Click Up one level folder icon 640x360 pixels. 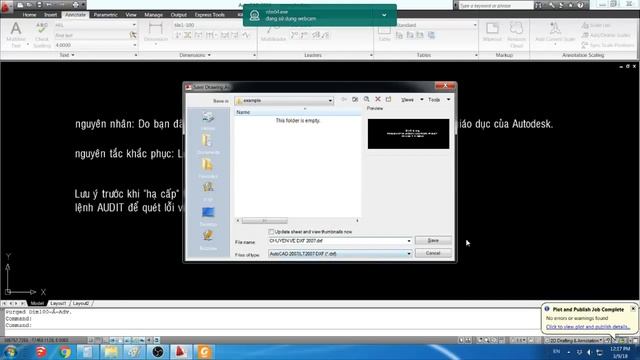pyautogui.click(x=355, y=99)
